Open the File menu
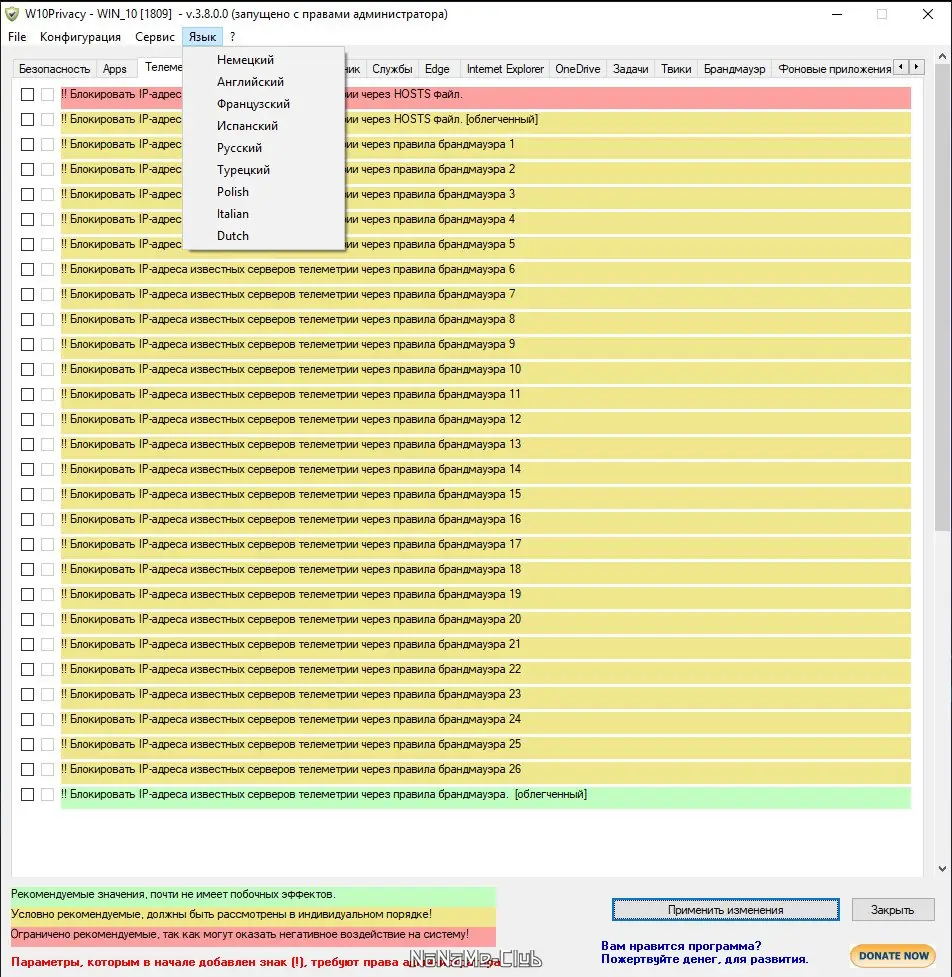The height and width of the screenshot is (977, 952). 17,37
